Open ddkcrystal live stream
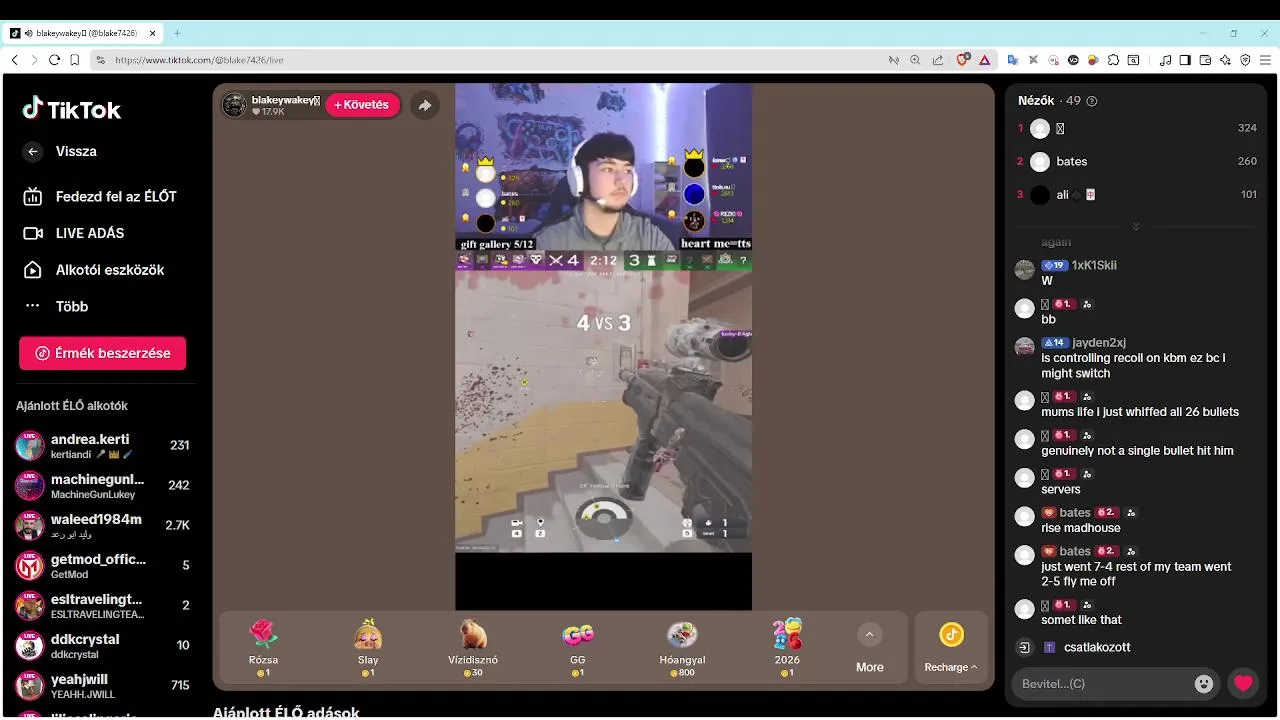1280x720 pixels. coord(102,646)
